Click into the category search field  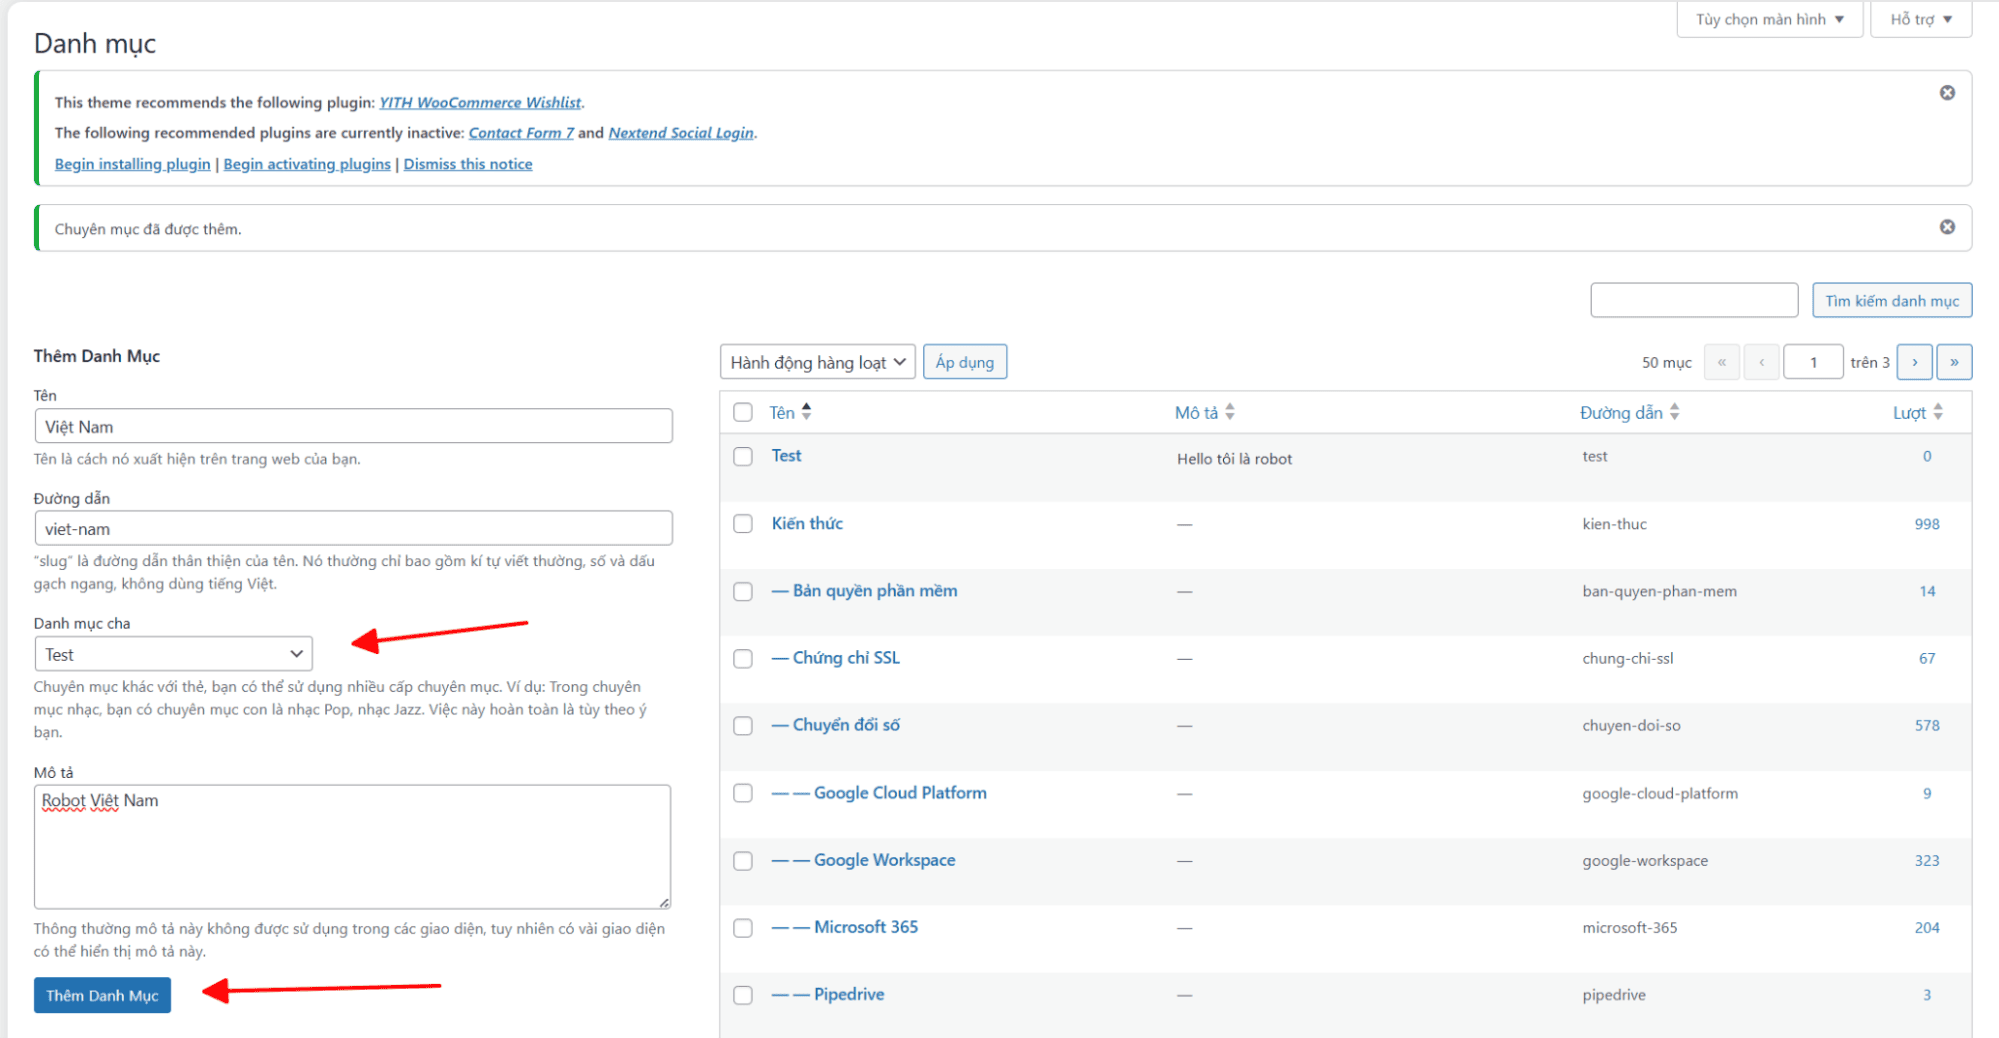tap(1693, 300)
